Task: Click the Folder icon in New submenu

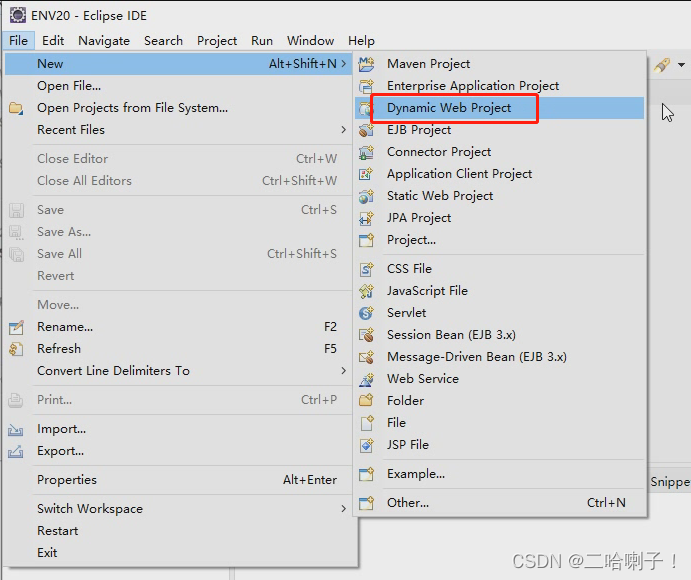Action: click(x=366, y=401)
